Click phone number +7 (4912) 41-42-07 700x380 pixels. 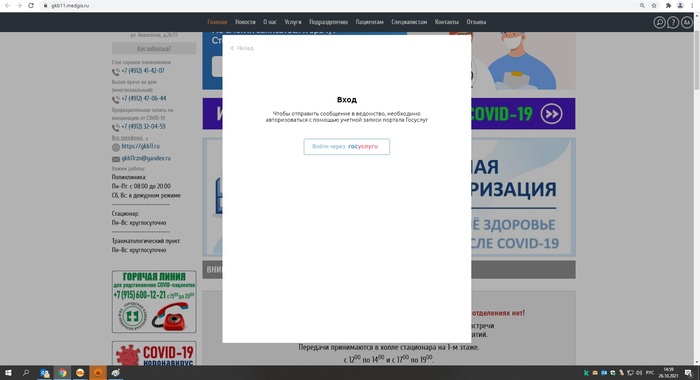[x=143, y=71]
